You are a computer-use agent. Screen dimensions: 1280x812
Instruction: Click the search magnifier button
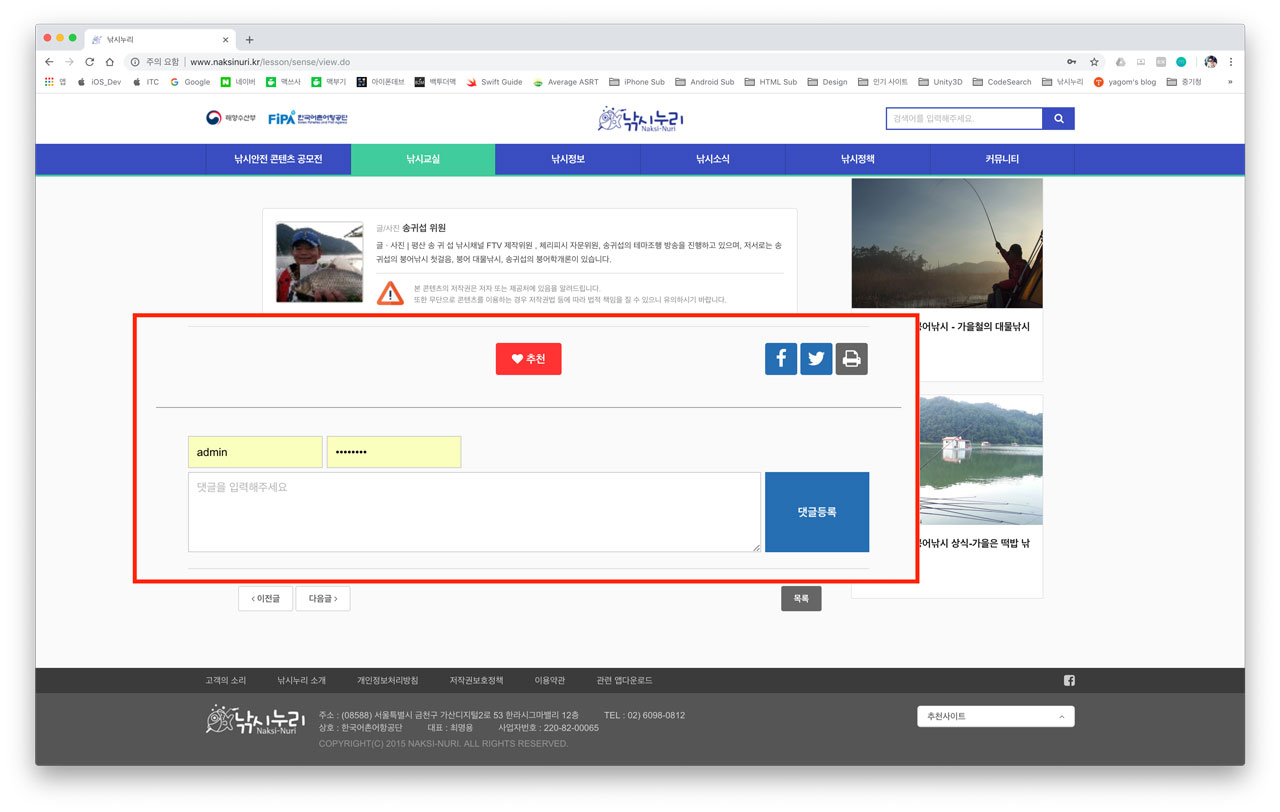click(x=1058, y=119)
